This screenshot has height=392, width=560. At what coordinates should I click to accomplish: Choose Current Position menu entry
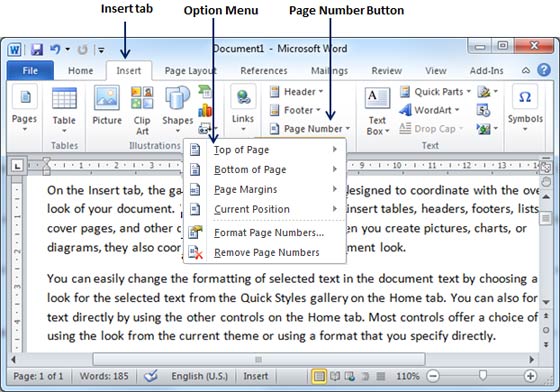pos(265,209)
